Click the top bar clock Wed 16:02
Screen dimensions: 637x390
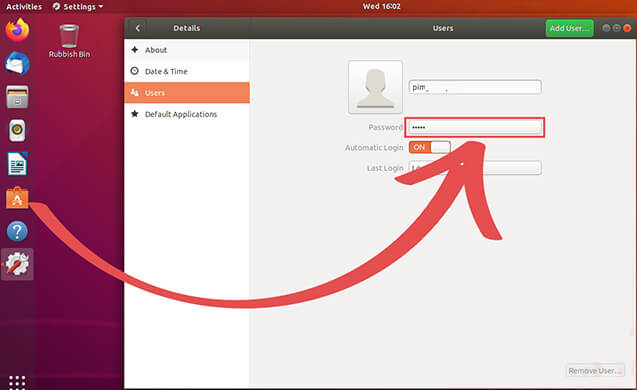click(x=381, y=6)
